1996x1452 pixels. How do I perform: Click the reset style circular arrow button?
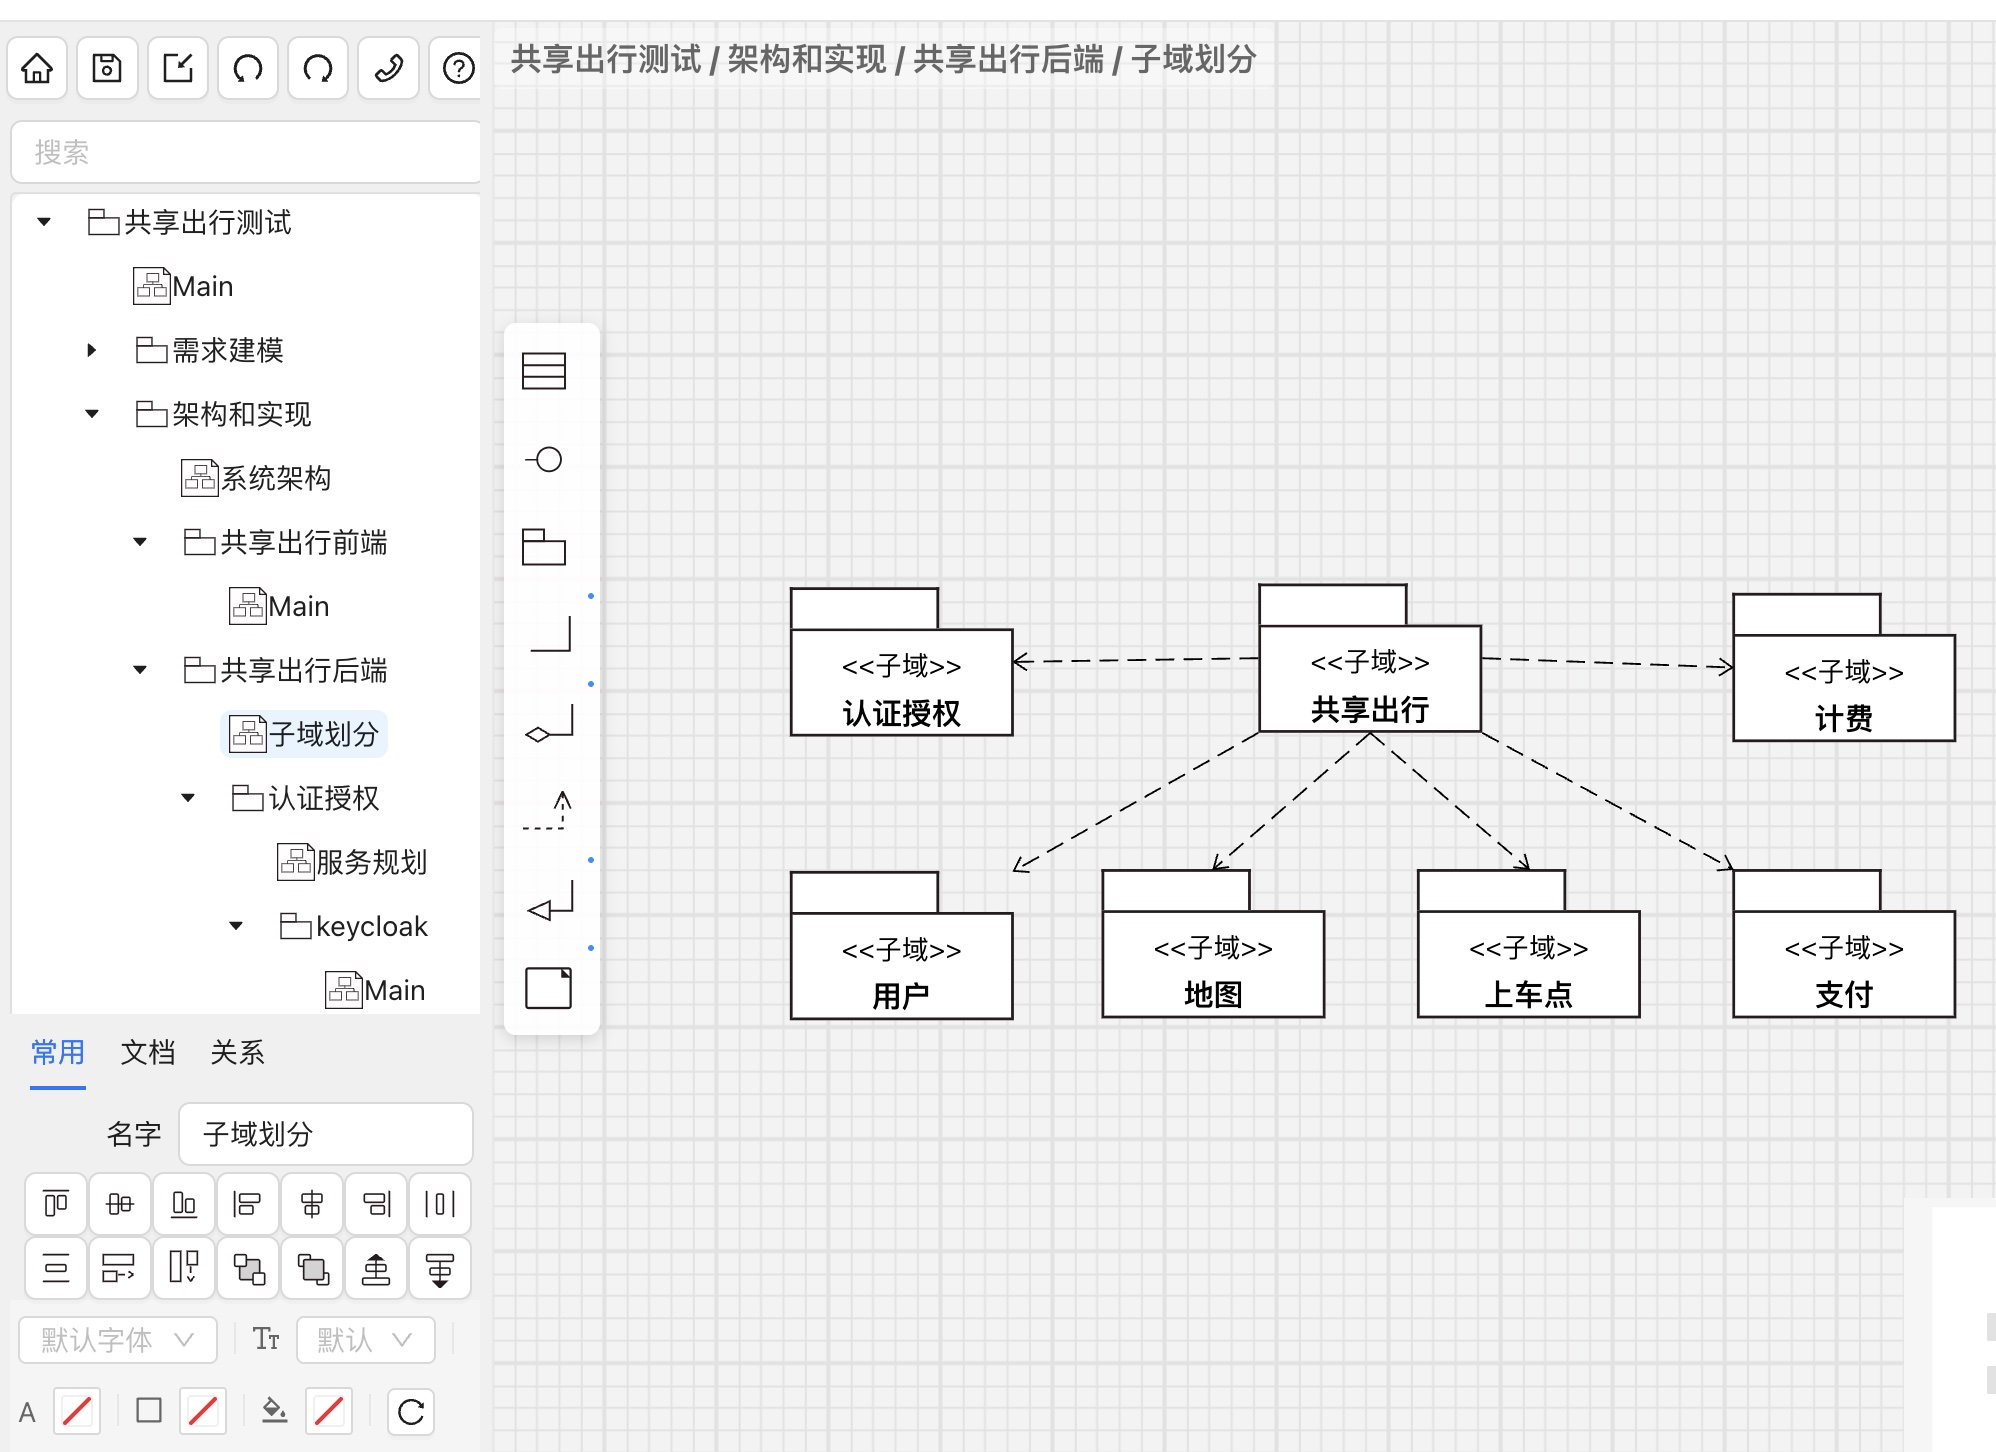[x=411, y=1412]
